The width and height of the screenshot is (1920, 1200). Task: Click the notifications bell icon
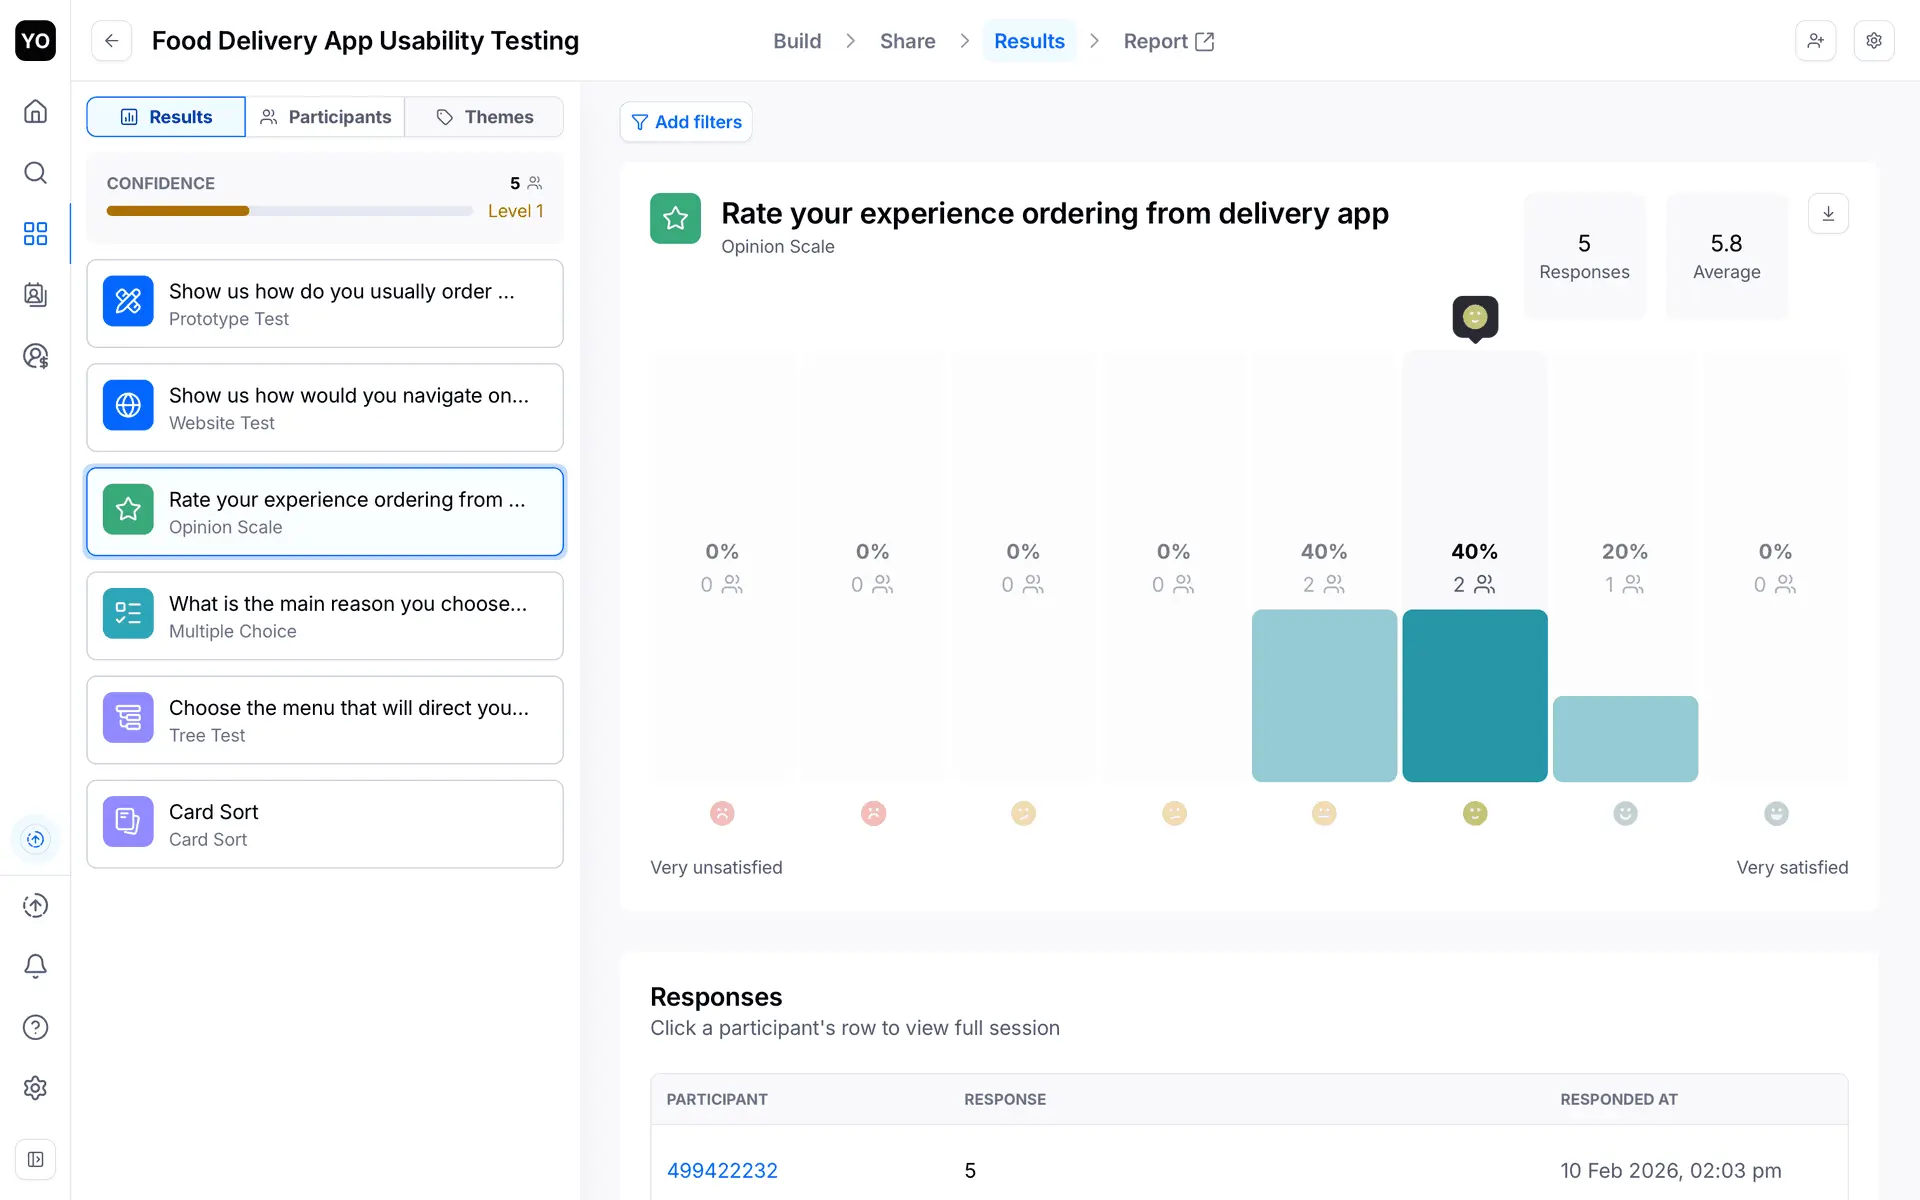(x=35, y=966)
